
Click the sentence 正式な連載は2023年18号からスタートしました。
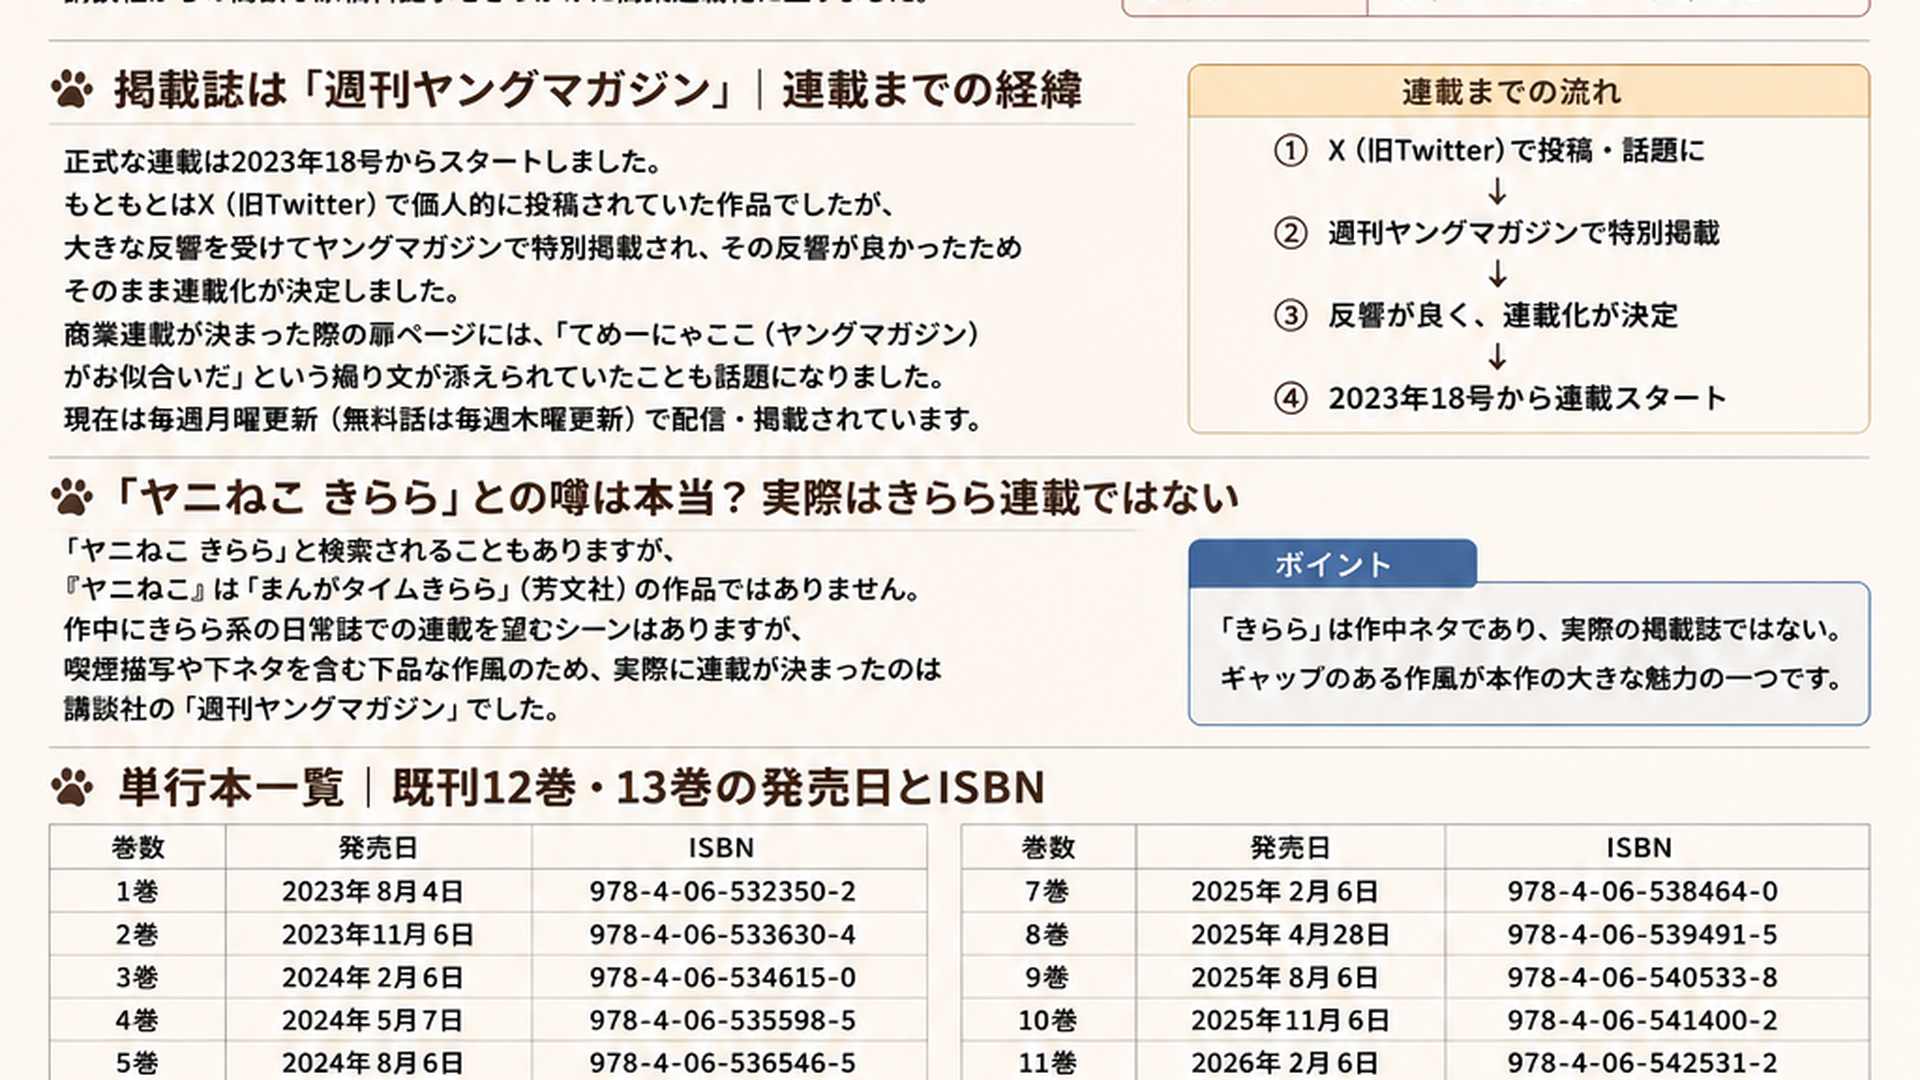click(364, 162)
